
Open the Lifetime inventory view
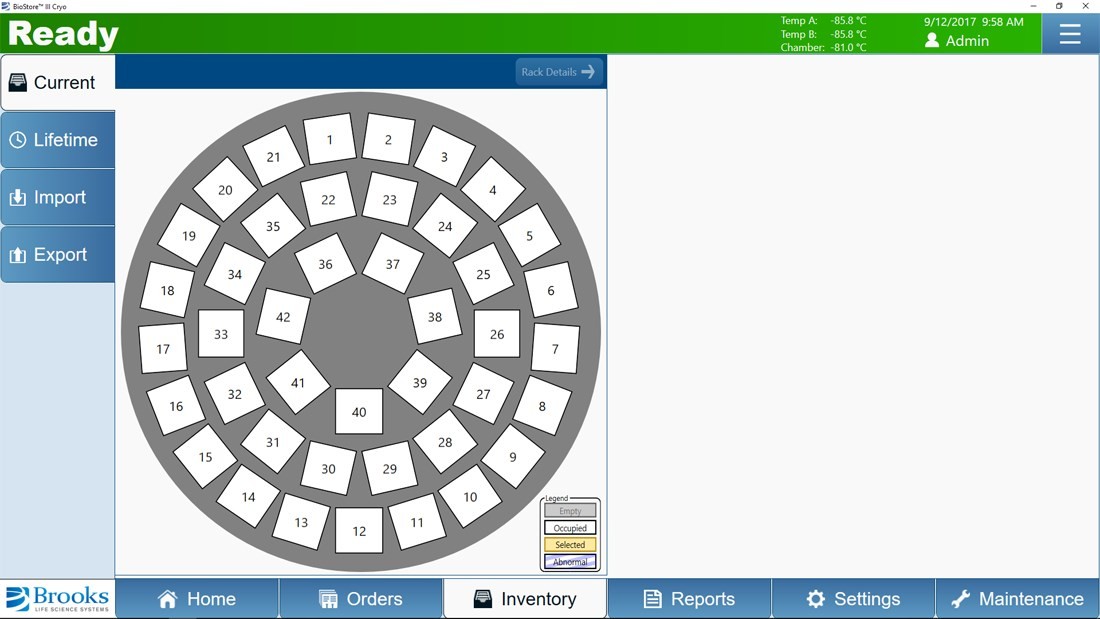[58, 140]
